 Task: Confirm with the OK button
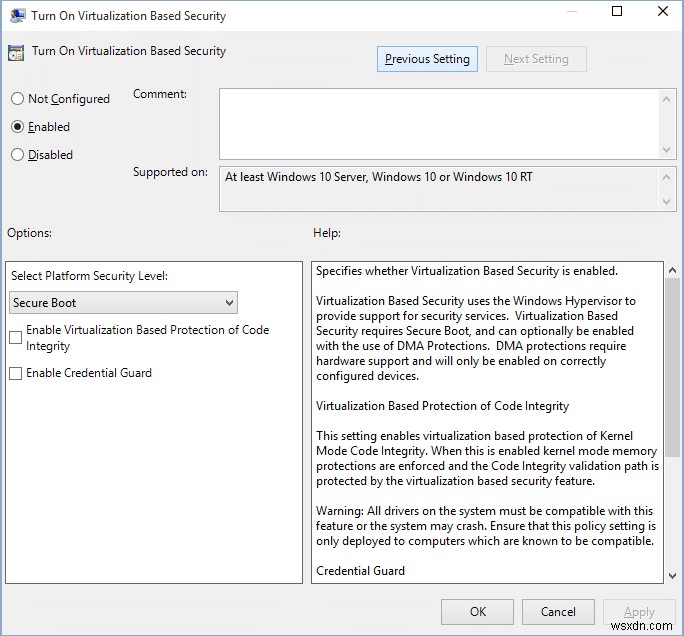tap(477, 612)
